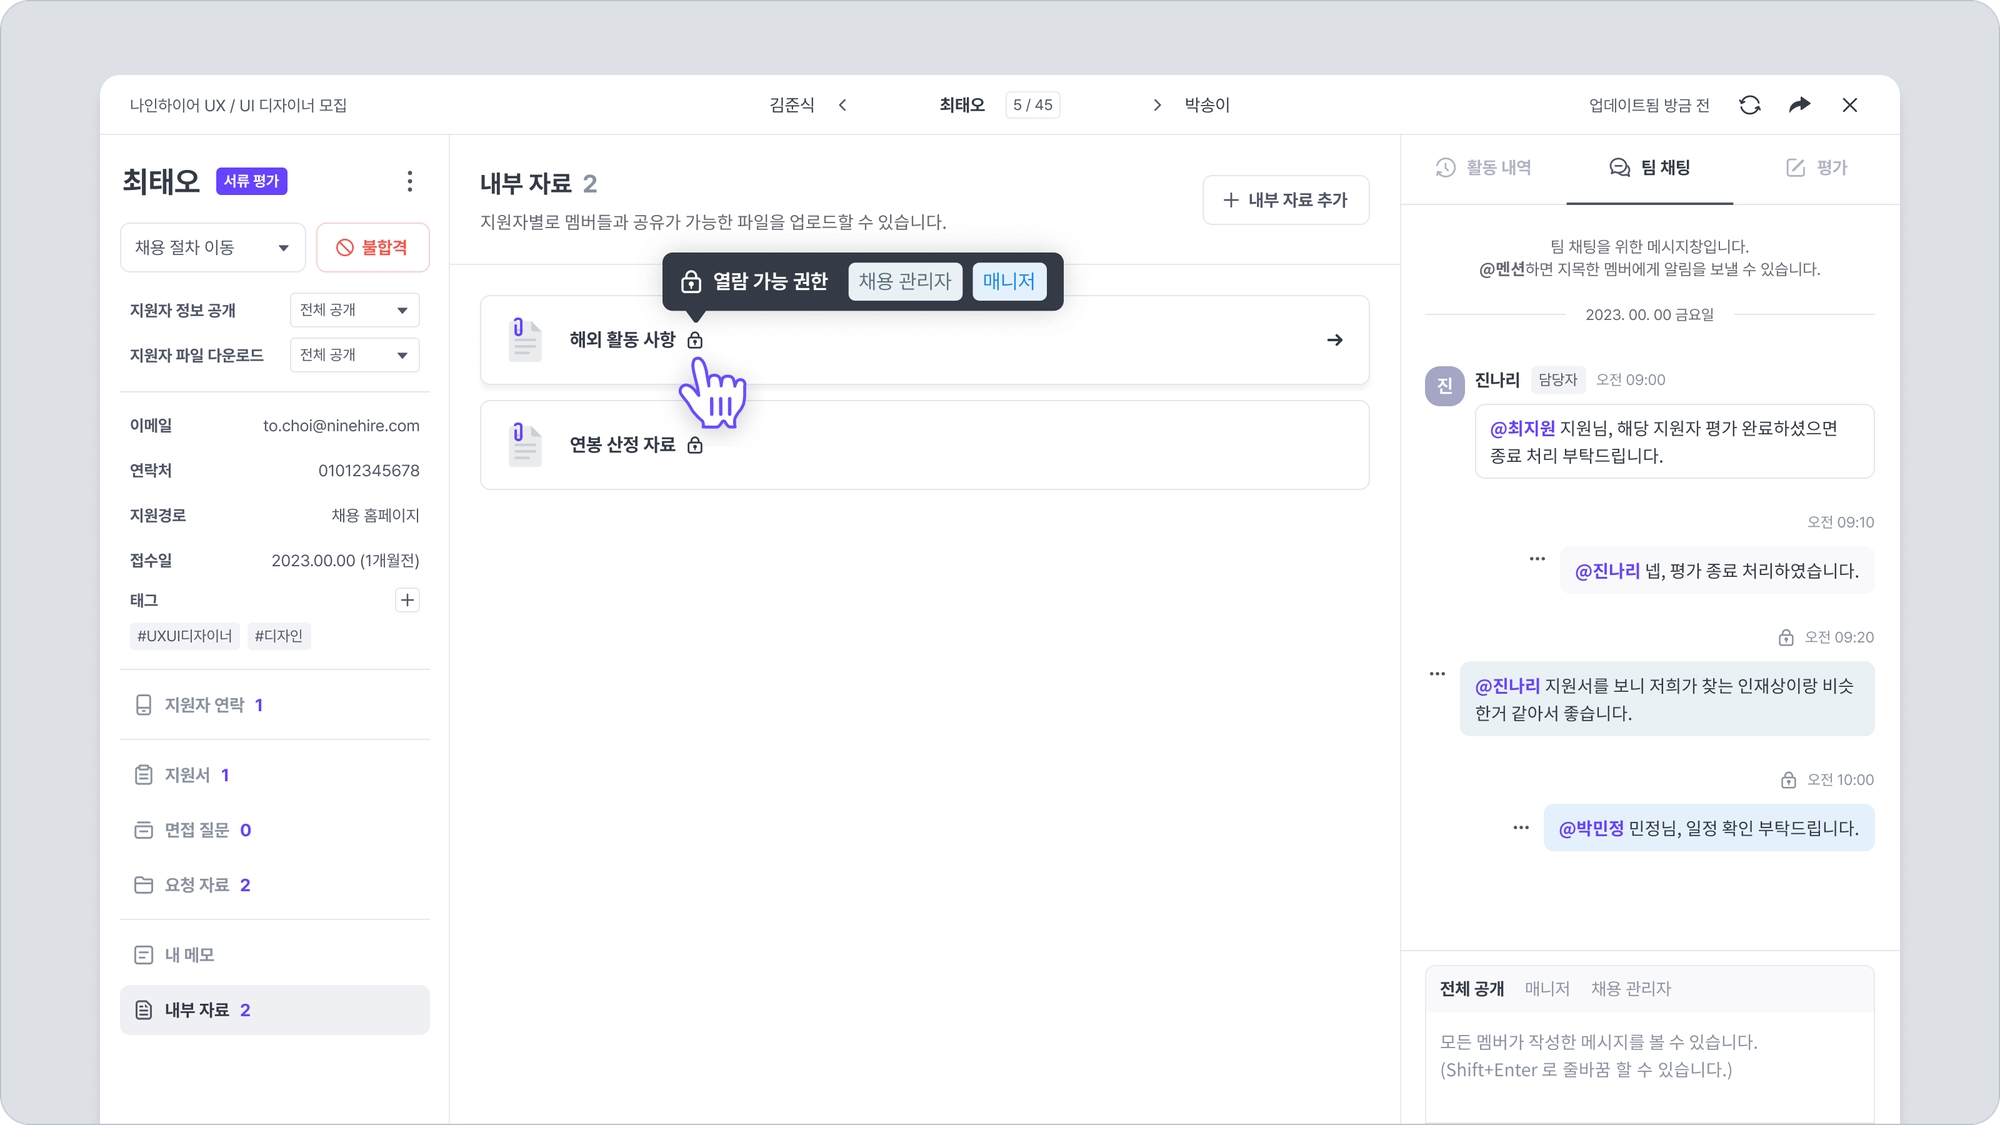Go to next applicant 박송이 arrow
2000x1125 pixels.
tap(1157, 105)
